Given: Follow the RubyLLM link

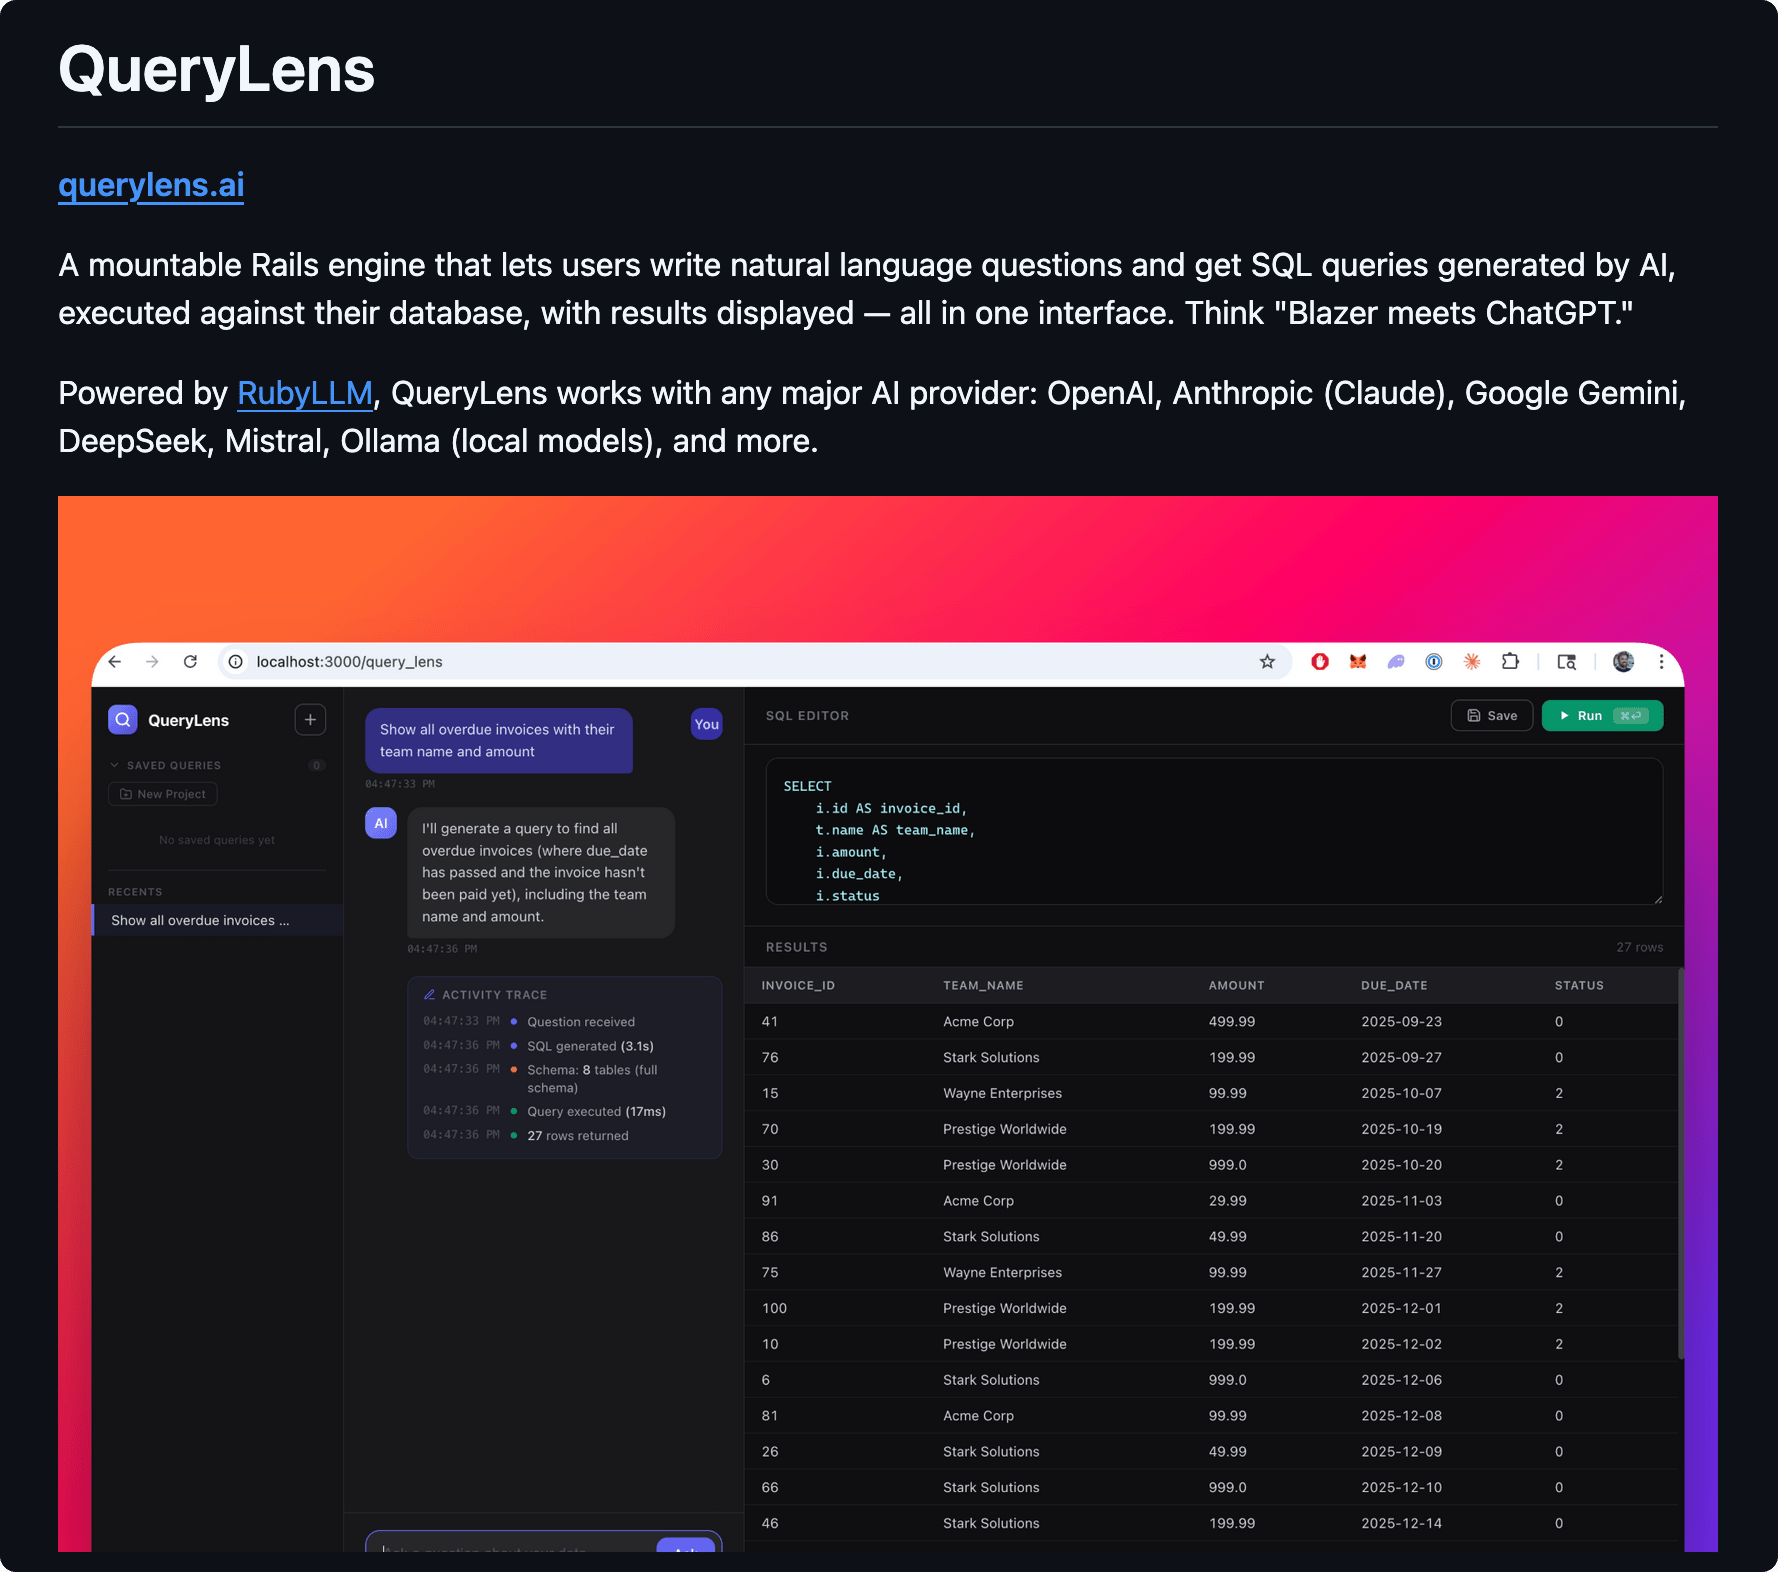Looking at the screenshot, I should tap(305, 393).
